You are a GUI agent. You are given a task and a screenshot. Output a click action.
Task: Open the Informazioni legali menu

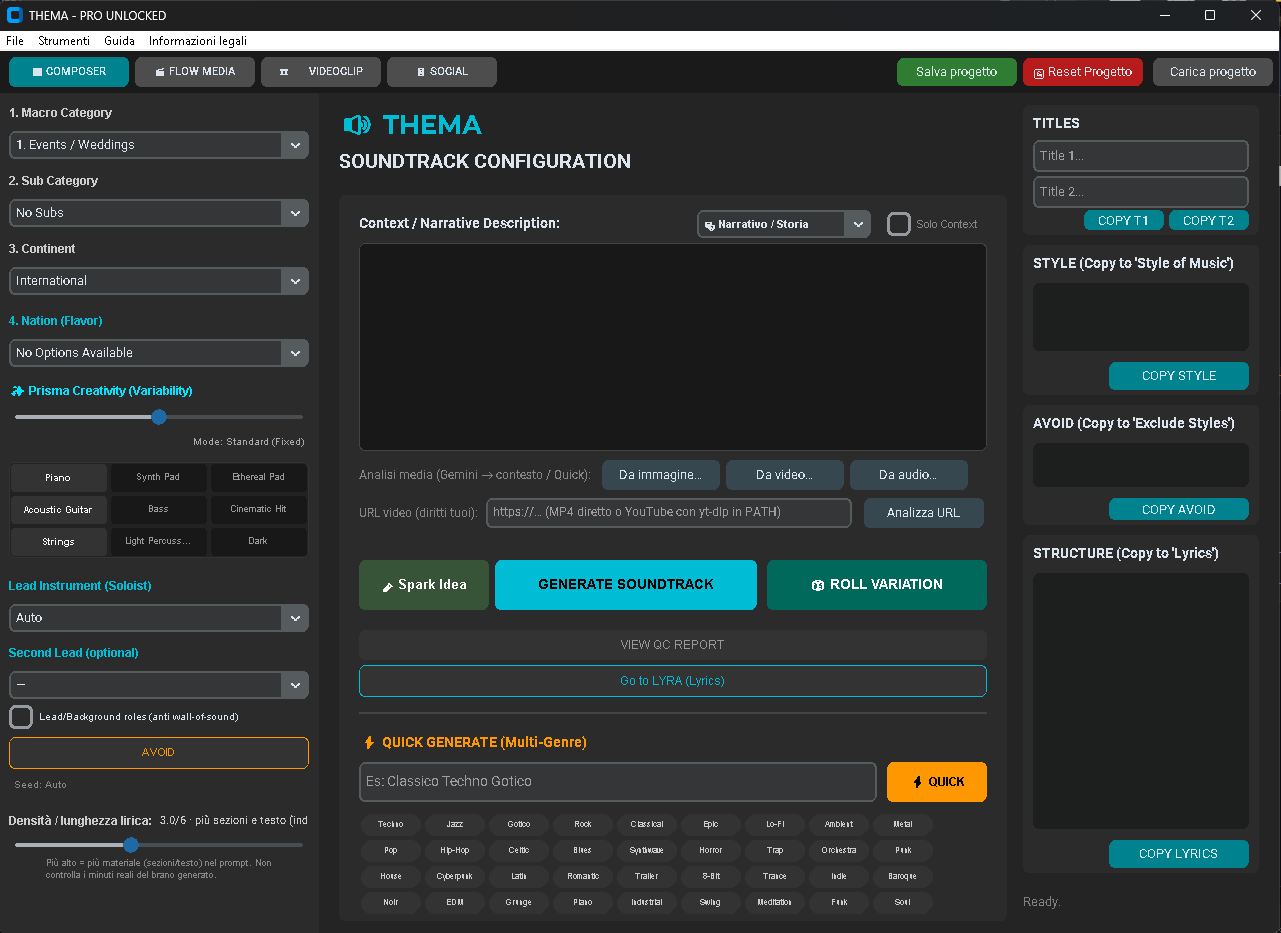click(198, 41)
